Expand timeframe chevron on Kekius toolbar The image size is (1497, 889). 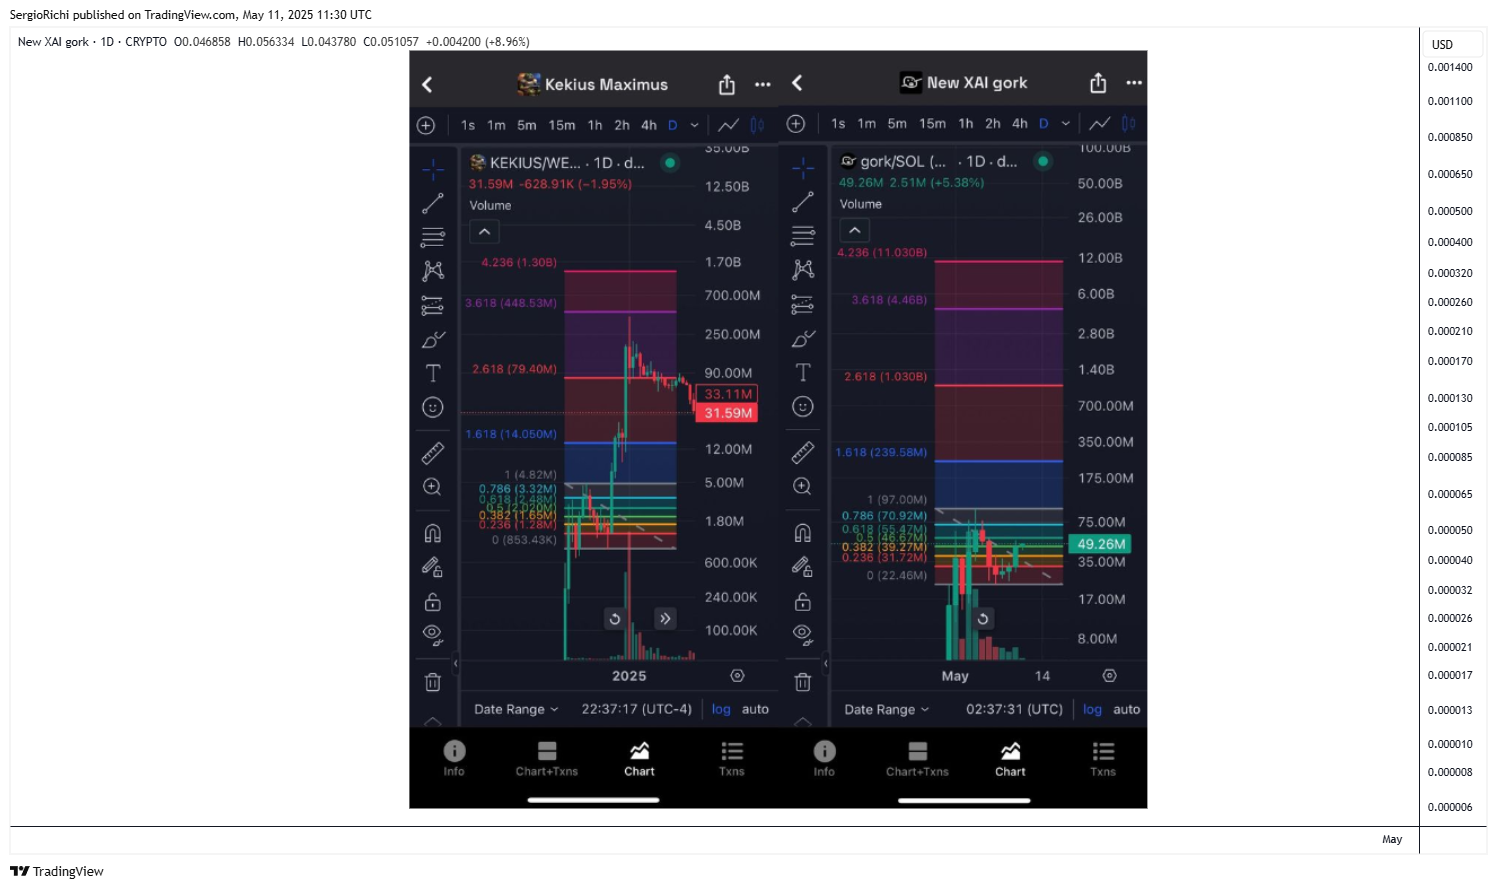coord(695,125)
